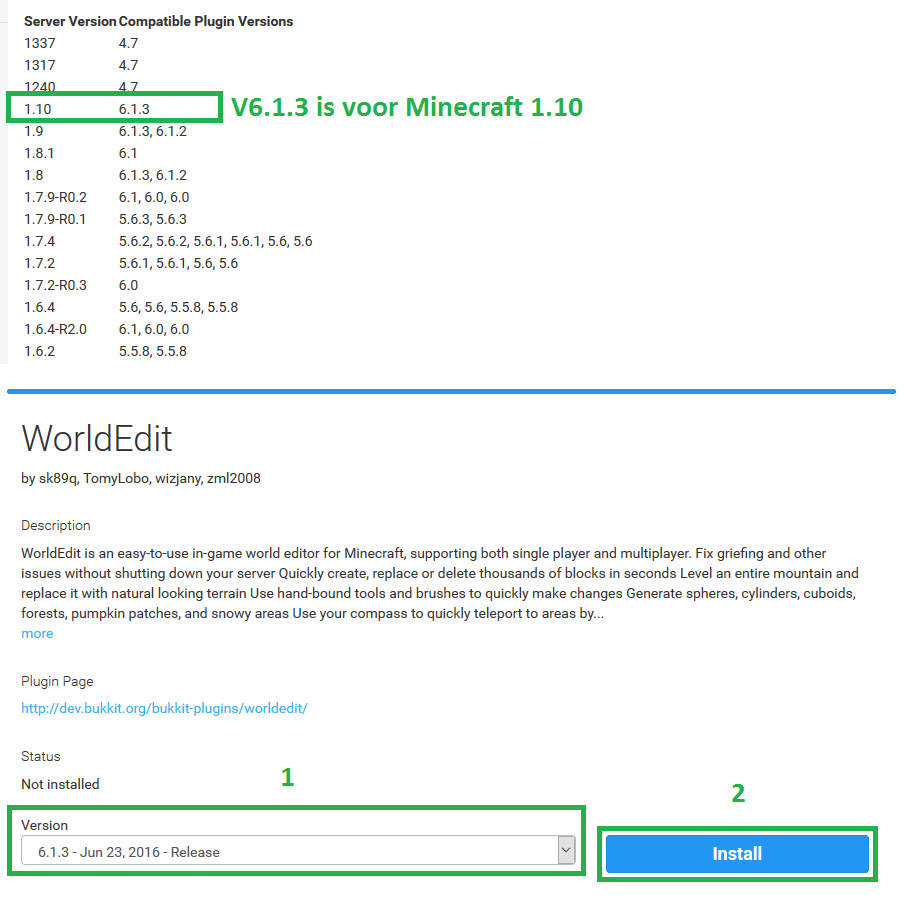The height and width of the screenshot is (902, 910).
Task: Click '5.6.3, 5.6.3' plugin versions cell
Action: (x=153, y=219)
